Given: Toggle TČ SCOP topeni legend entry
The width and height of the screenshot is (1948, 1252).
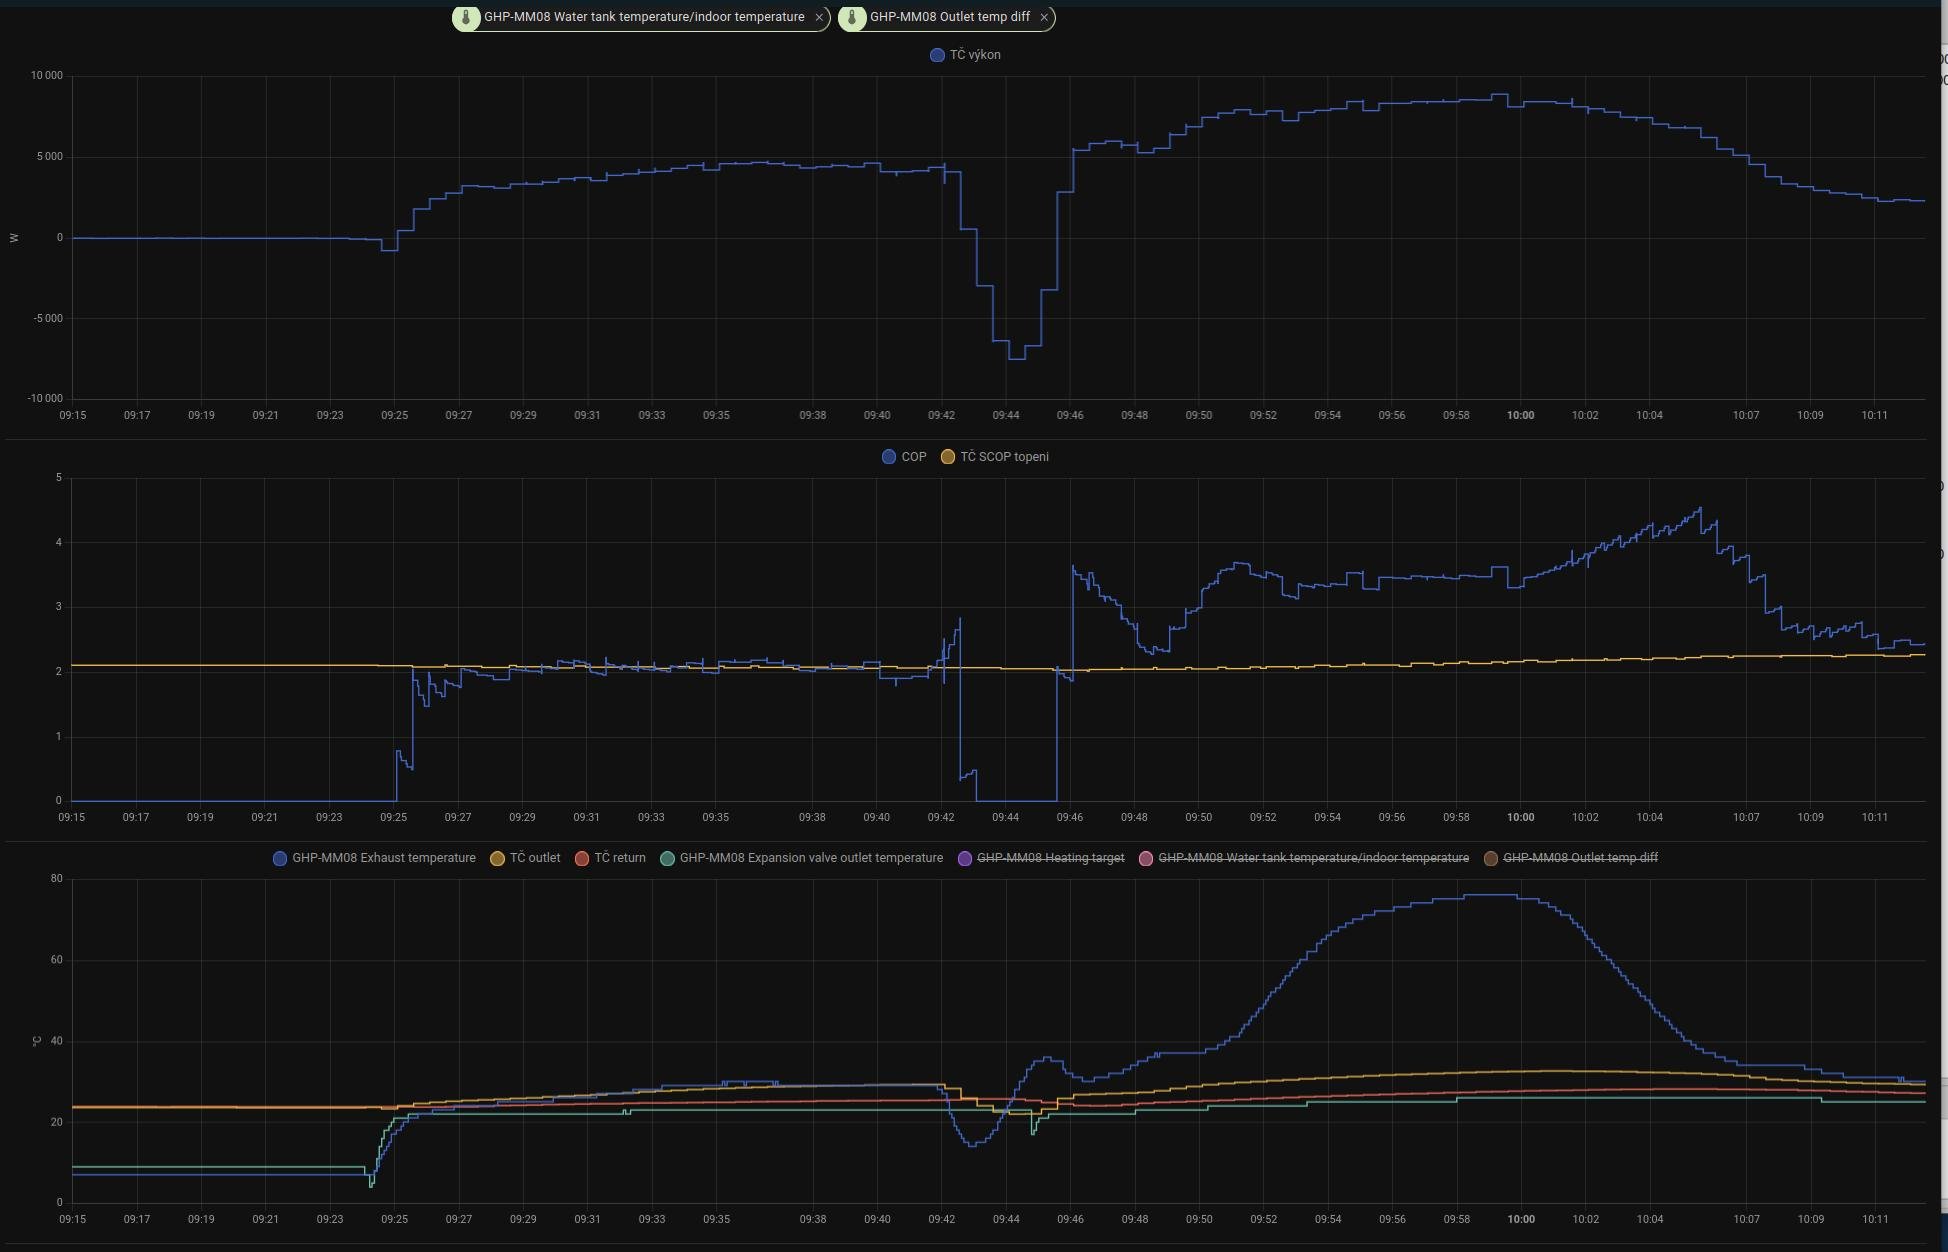Looking at the screenshot, I should (x=1004, y=457).
